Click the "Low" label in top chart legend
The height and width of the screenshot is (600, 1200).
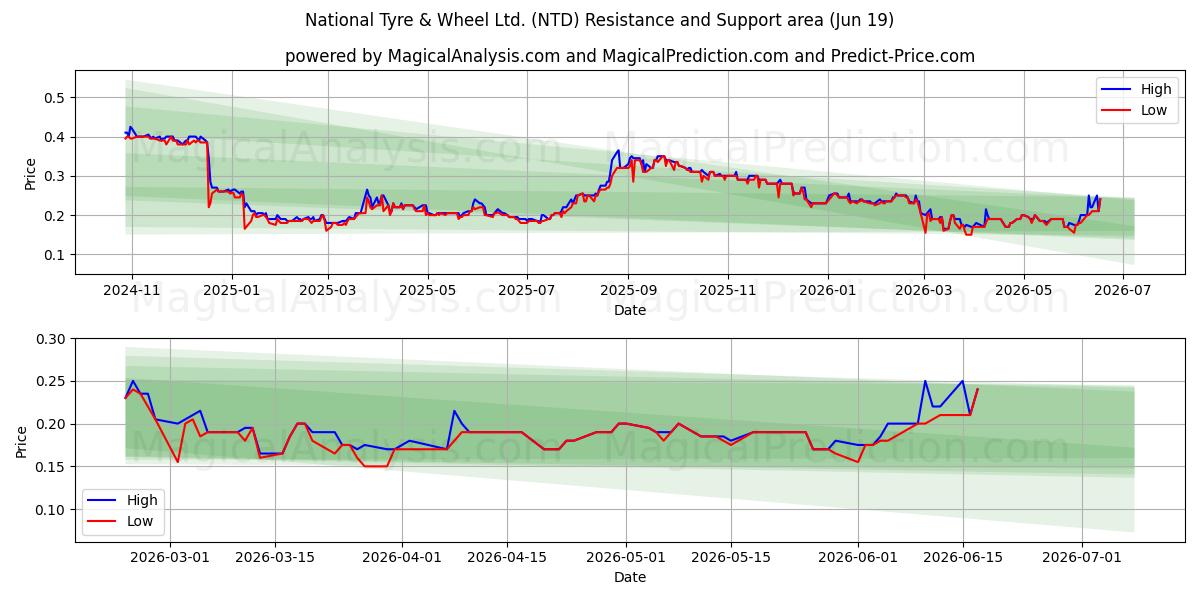click(1154, 110)
